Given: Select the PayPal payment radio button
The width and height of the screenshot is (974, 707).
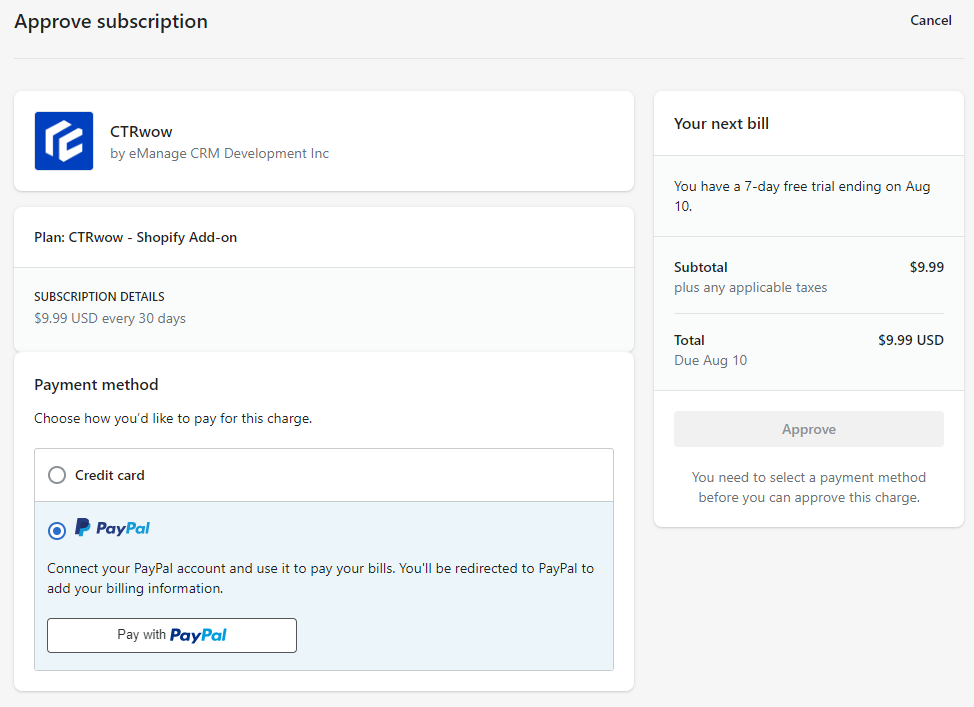Looking at the screenshot, I should point(57,531).
